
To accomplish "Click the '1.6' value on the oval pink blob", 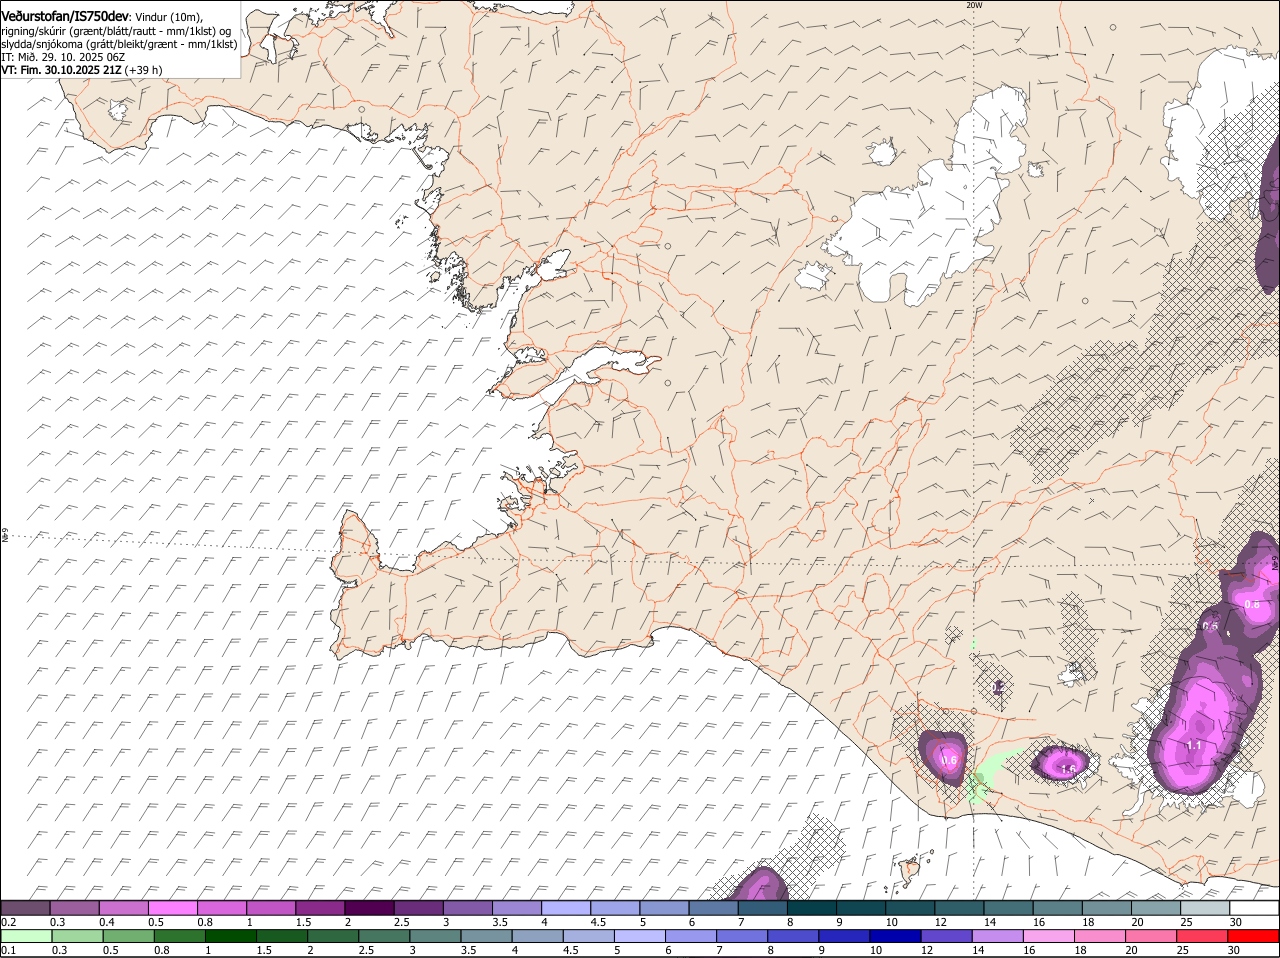I will [1068, 769].
